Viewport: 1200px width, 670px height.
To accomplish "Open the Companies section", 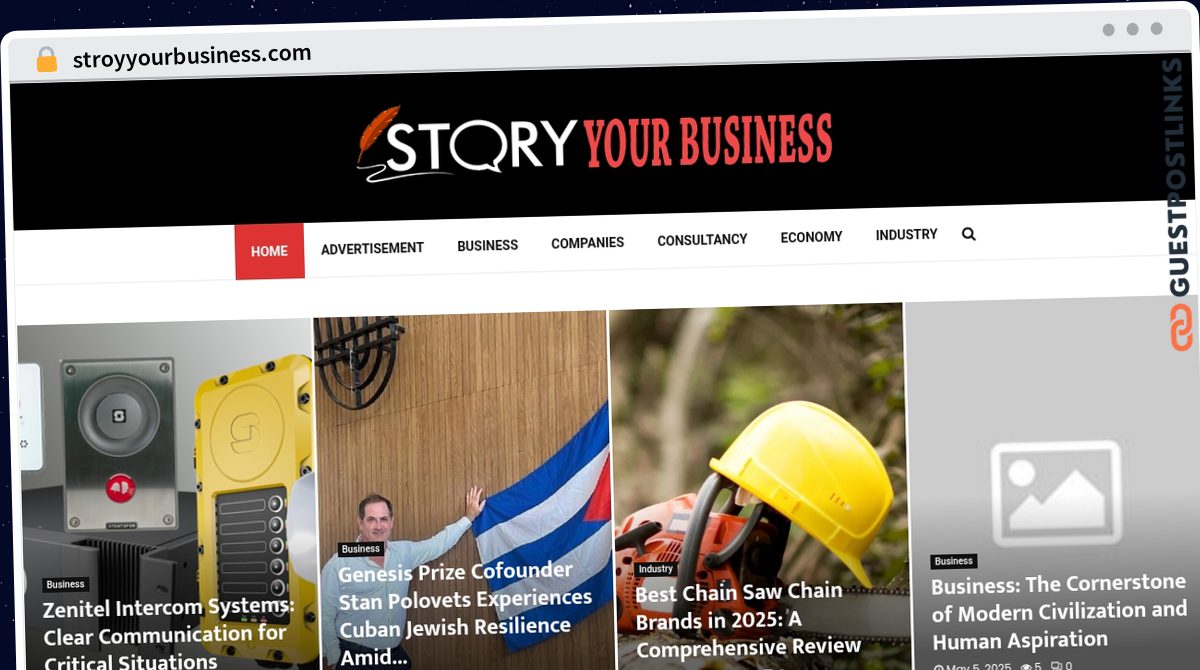I will [x=587, y=242].
